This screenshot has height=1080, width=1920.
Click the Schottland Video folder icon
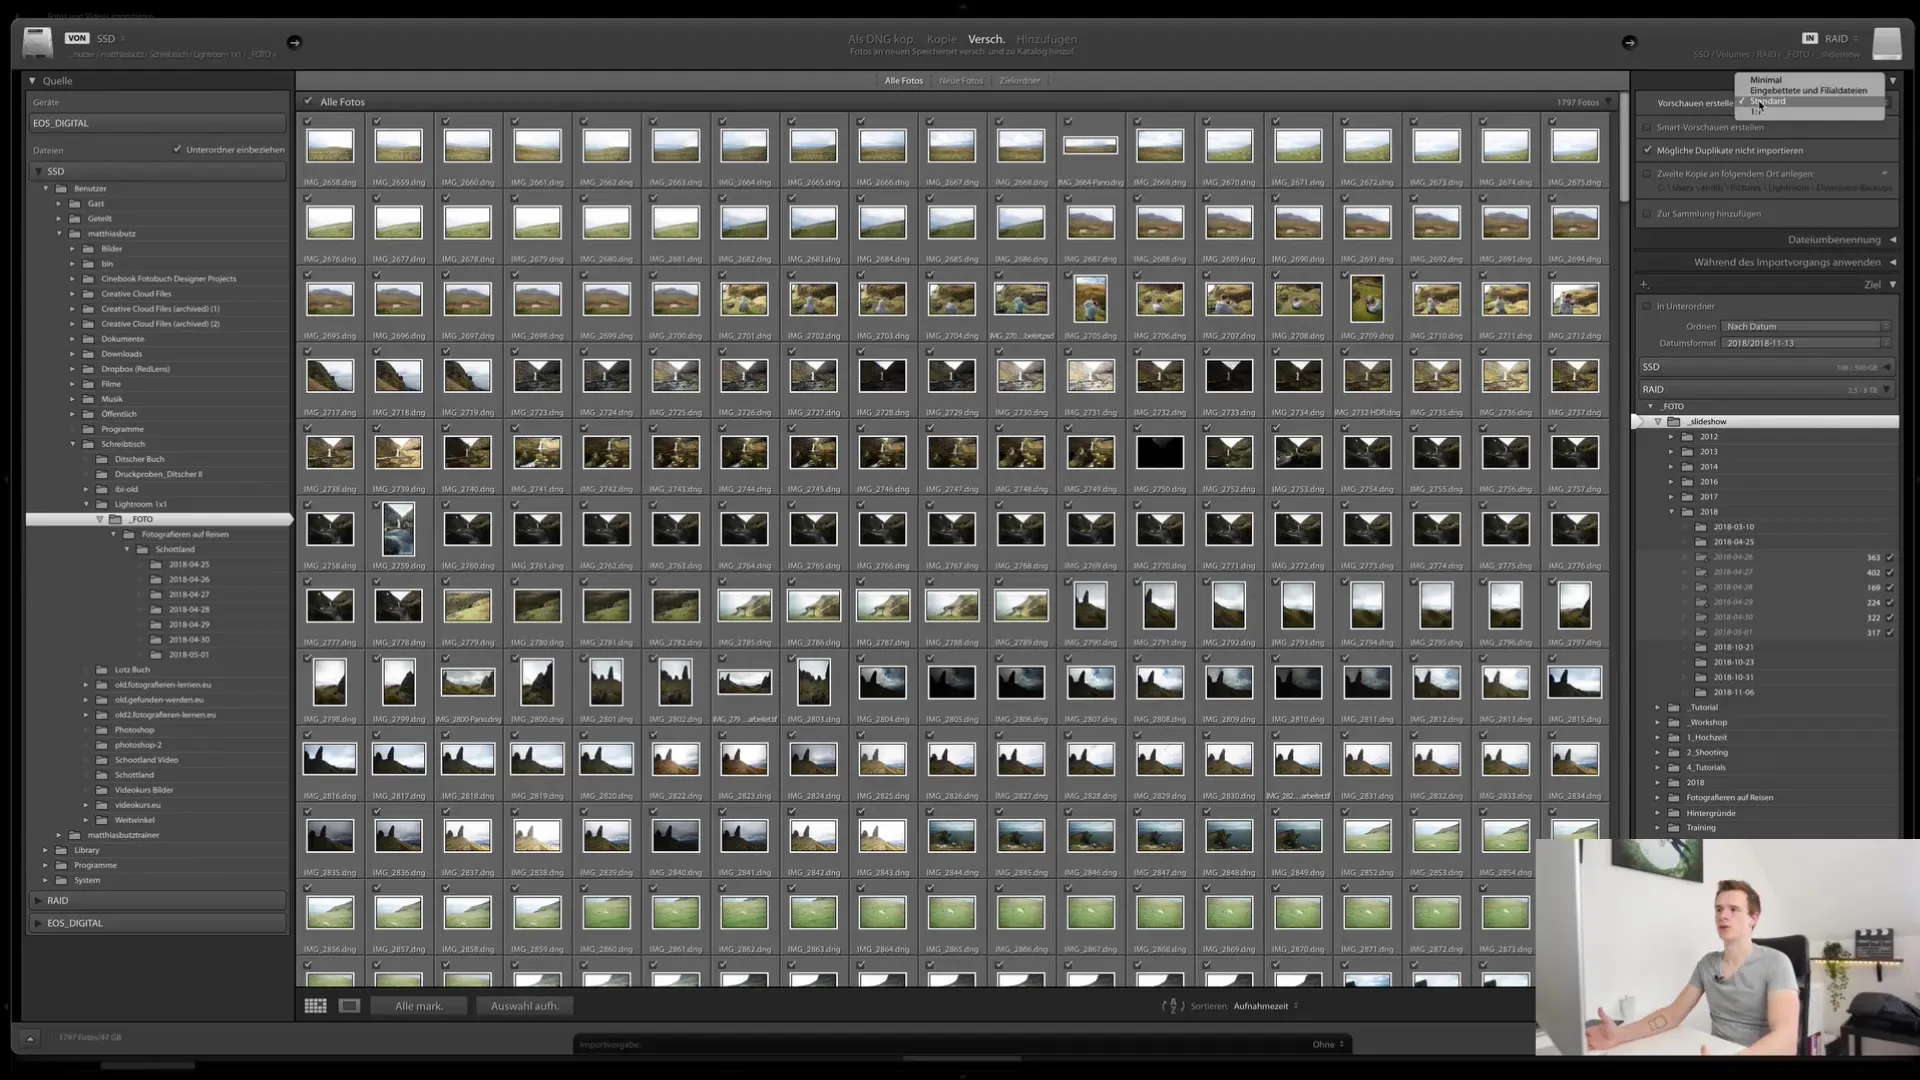coord(101,760)
